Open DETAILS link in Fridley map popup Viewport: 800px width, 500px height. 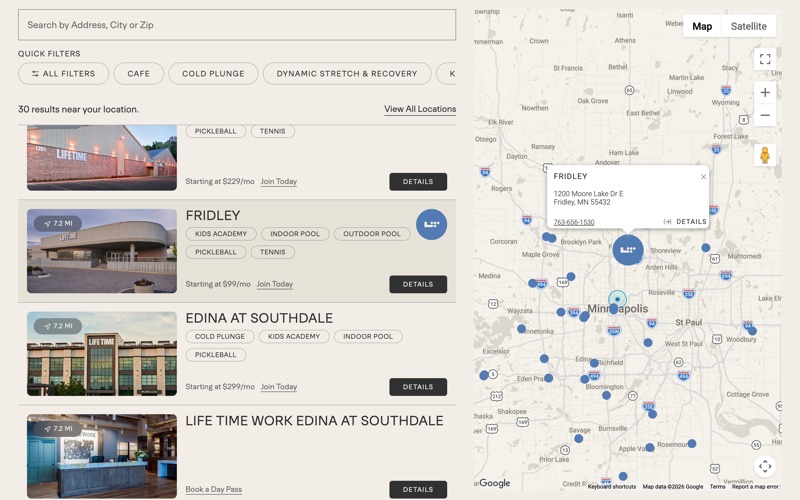(x=685, y=221)
